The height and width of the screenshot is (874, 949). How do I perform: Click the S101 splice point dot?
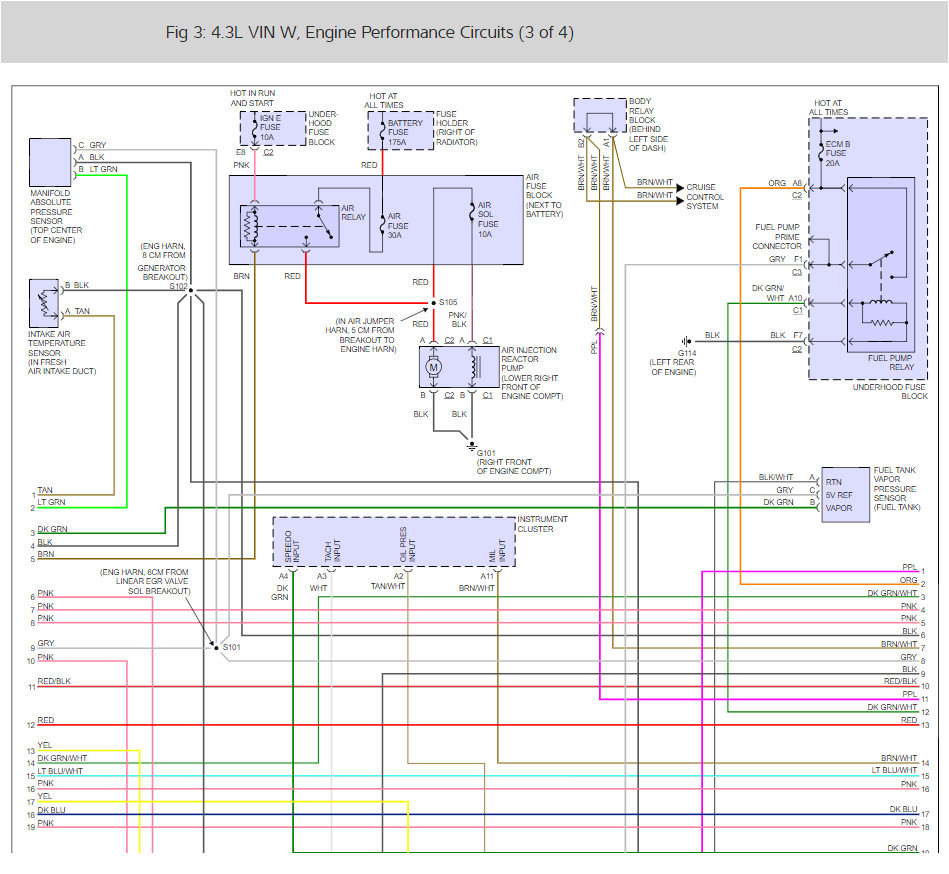tap(217, 647)
